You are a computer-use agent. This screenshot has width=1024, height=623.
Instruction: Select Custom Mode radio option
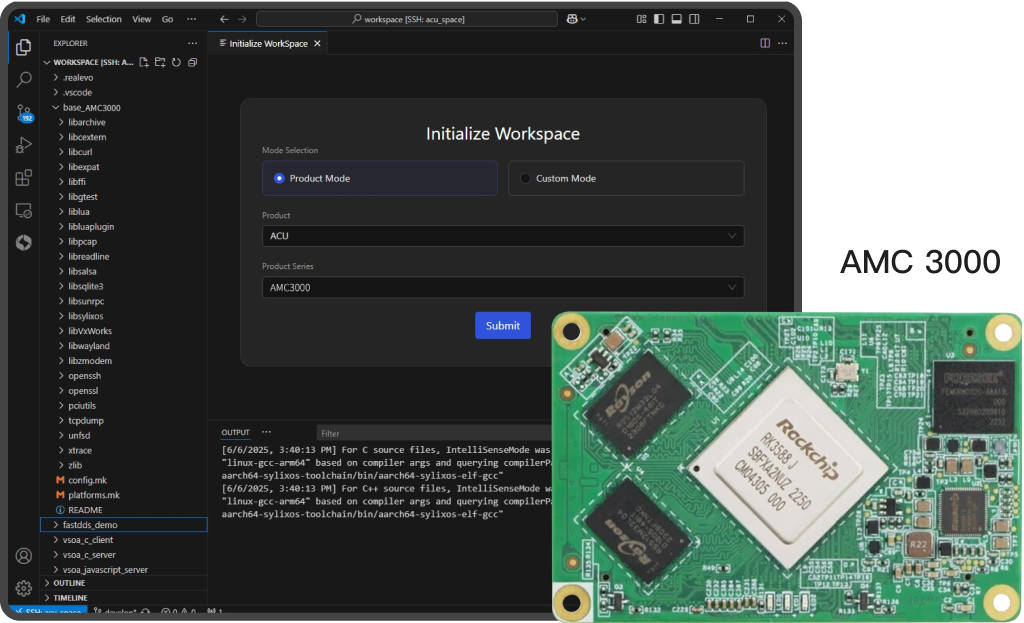tap(626, 178)
